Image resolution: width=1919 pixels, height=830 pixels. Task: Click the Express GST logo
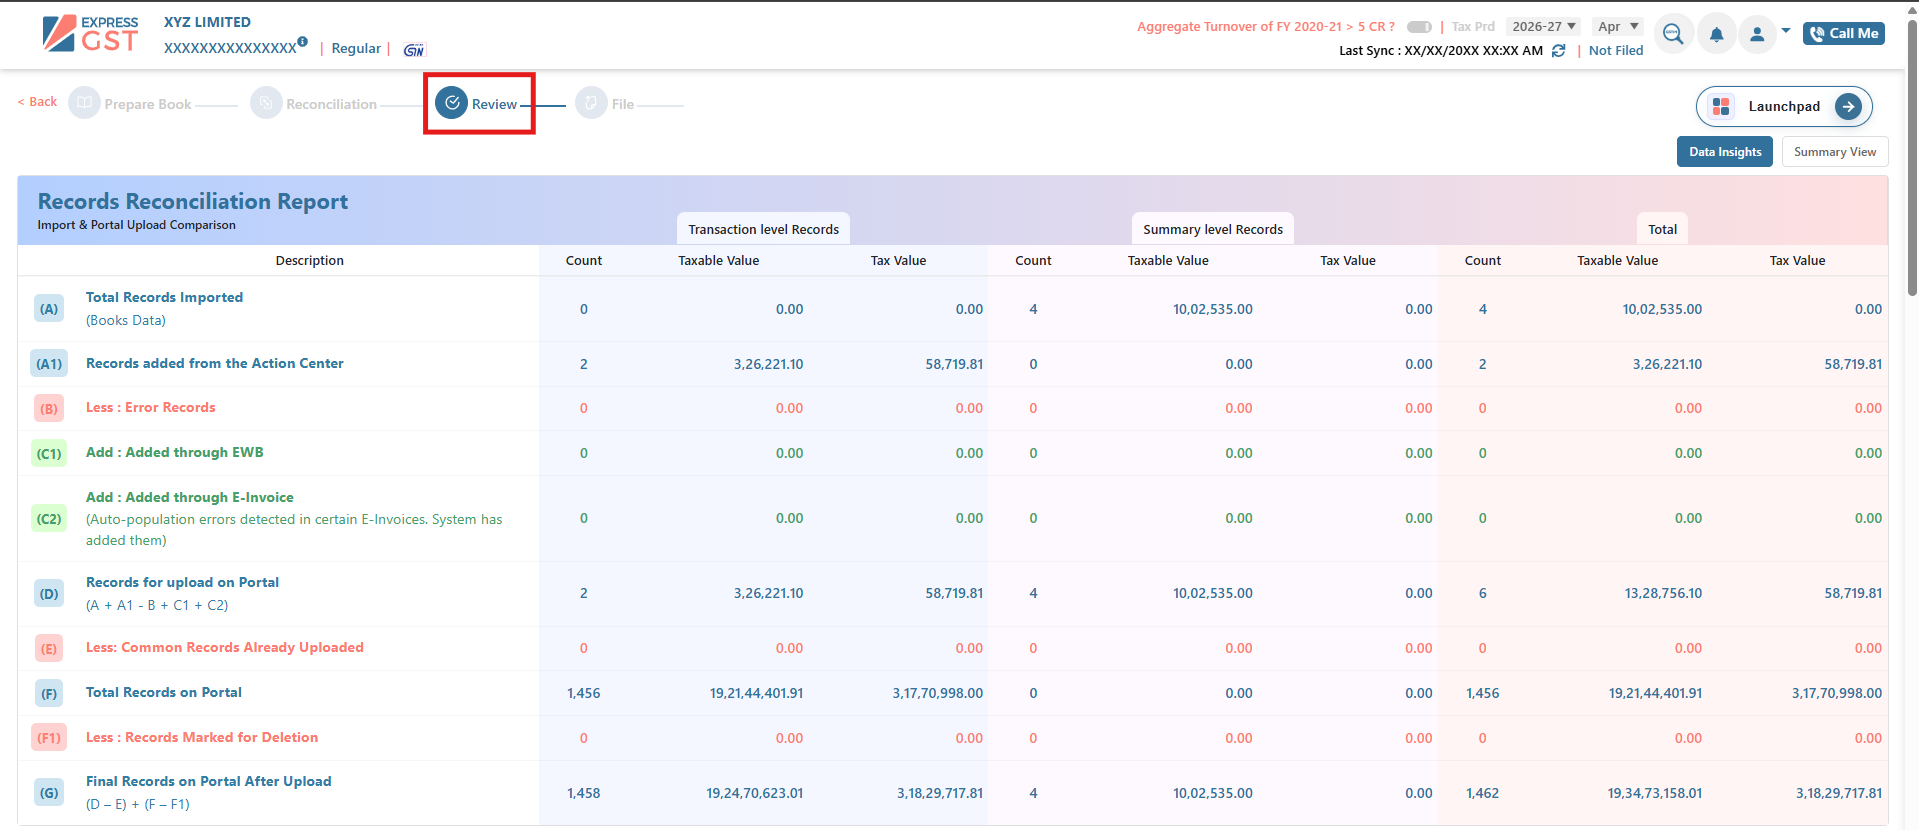(x=90, y=34)
